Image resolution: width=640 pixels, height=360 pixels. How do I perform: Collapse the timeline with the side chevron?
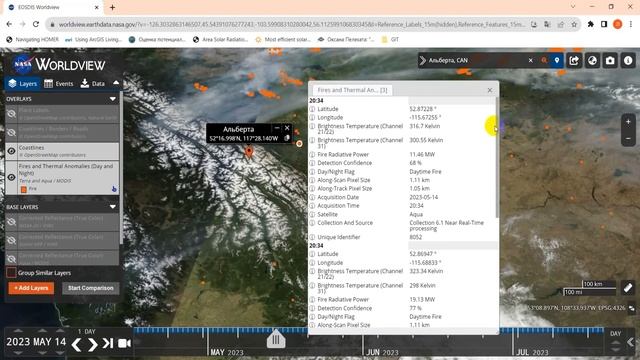pyautogui.click(x=631, y=342)
